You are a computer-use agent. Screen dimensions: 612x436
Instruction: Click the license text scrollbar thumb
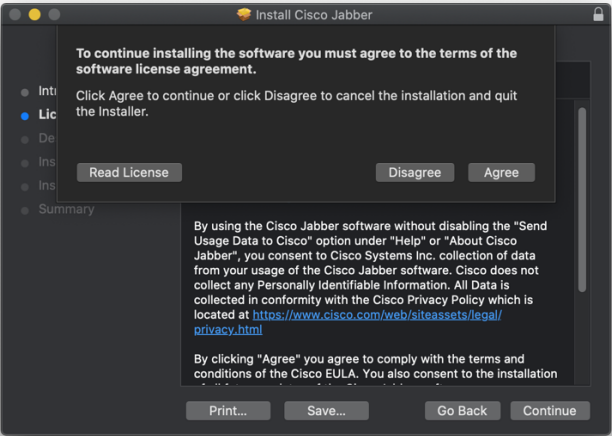point(582,199)
